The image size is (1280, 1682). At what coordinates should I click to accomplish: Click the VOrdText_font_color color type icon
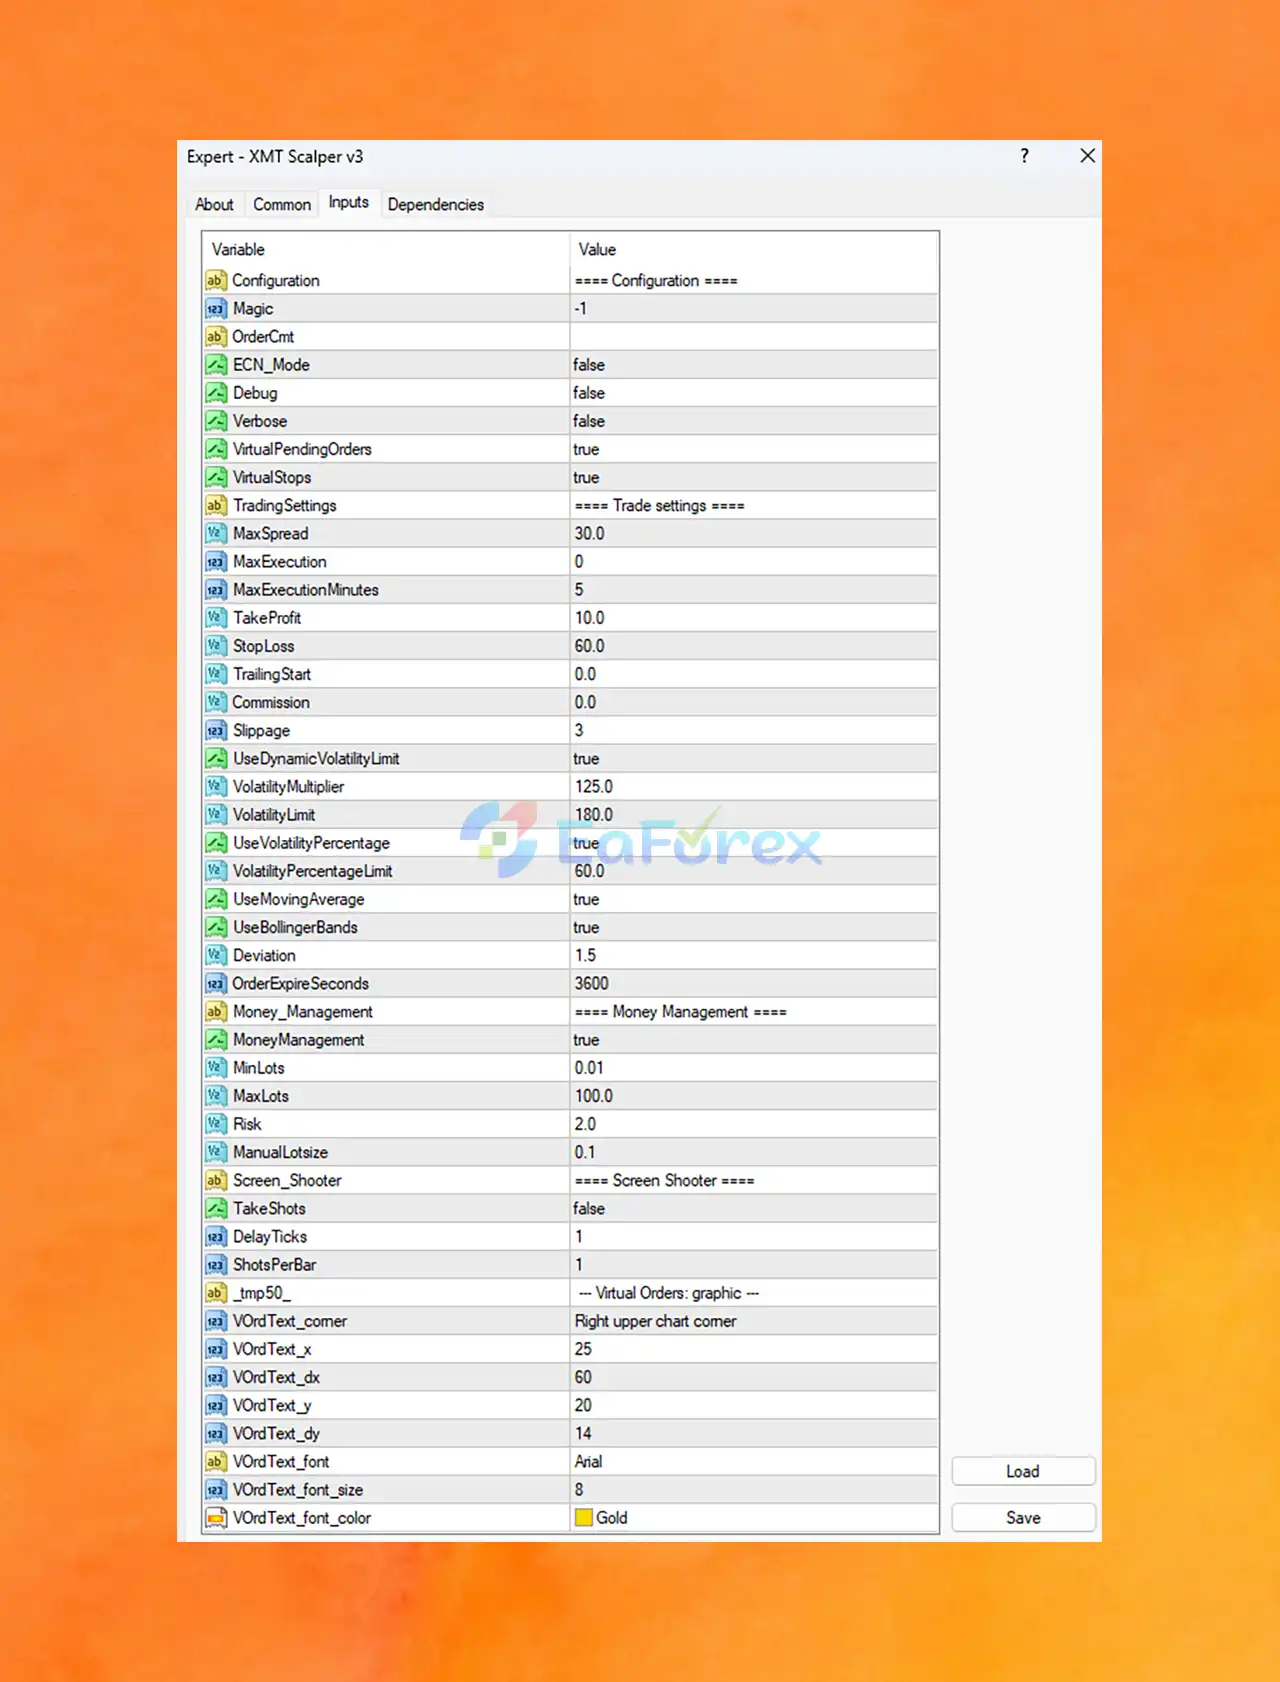click(x=215, y=1518)
